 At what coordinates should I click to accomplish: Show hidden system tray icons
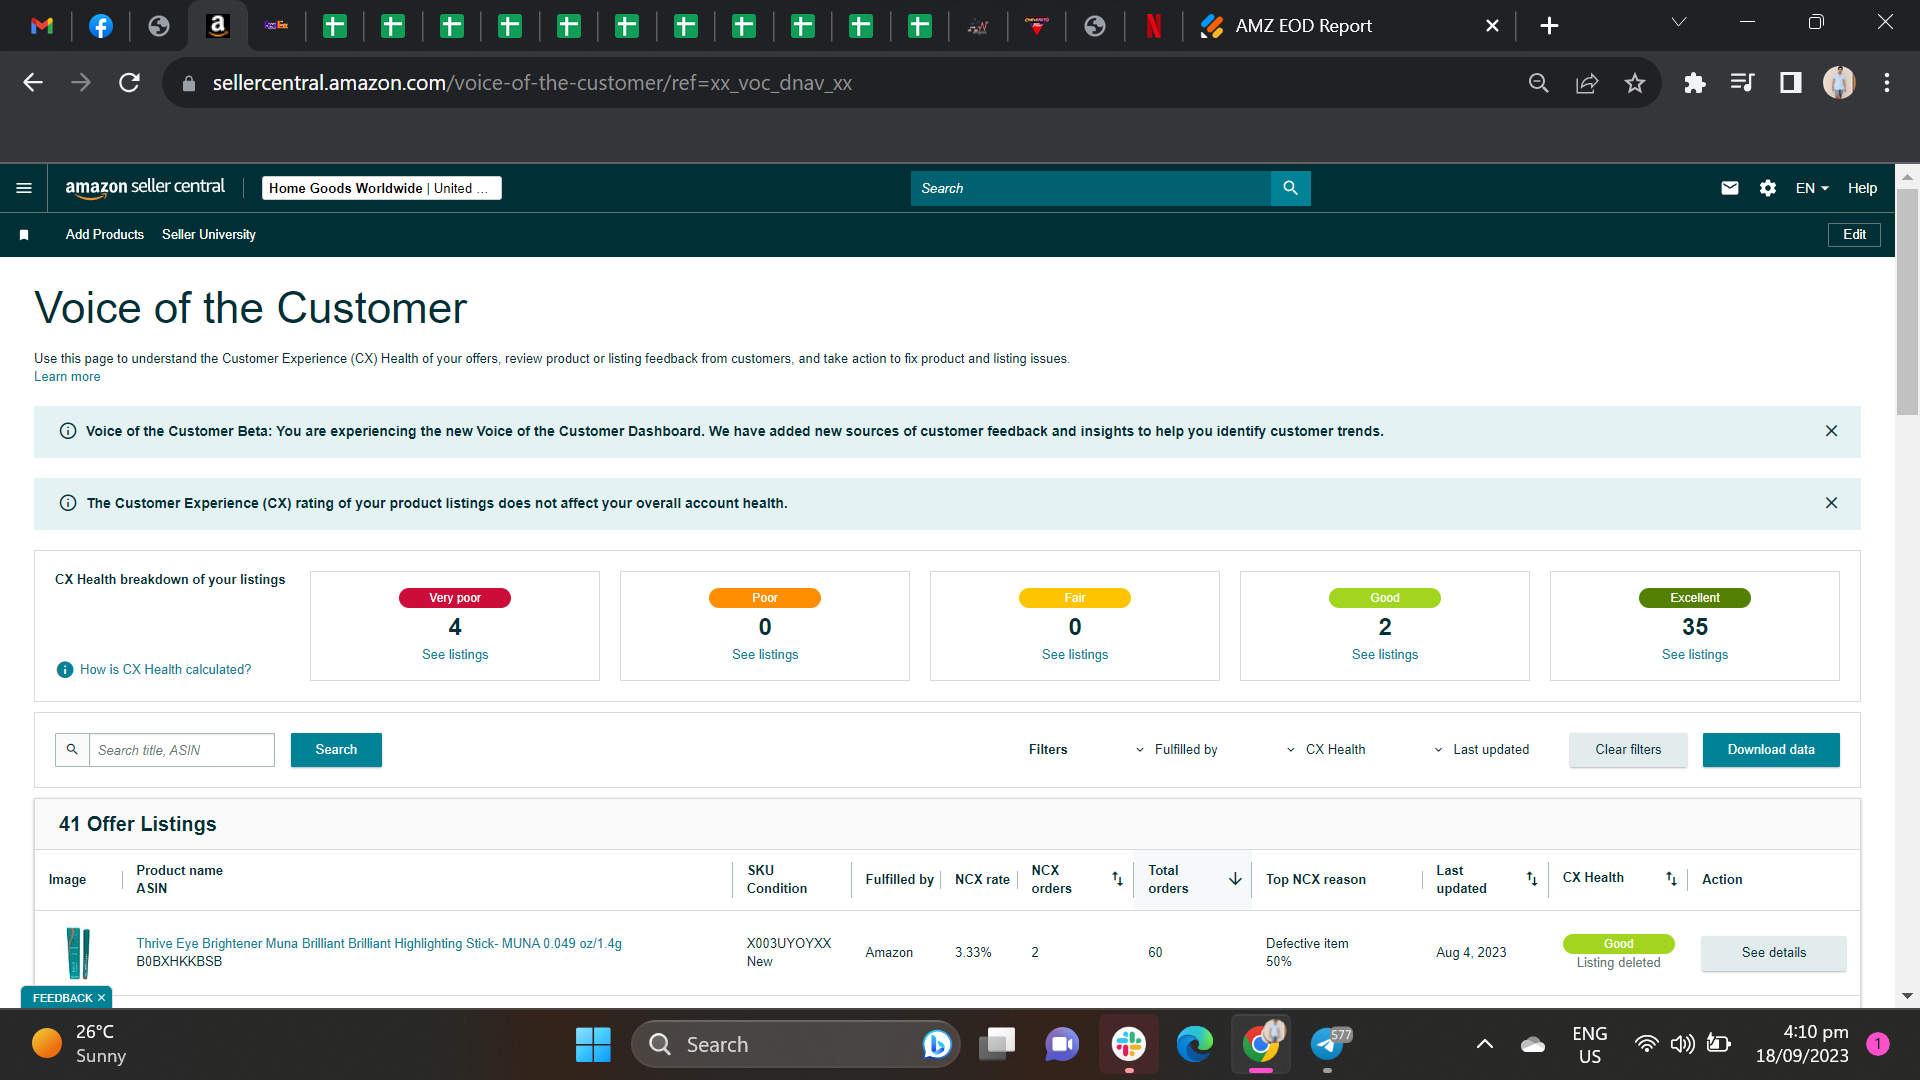pos(1485,1045)
